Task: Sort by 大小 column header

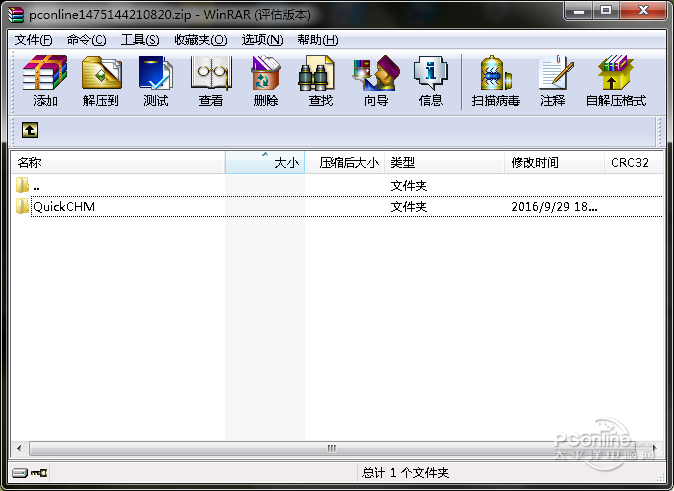Action: [x=265, y=163]
